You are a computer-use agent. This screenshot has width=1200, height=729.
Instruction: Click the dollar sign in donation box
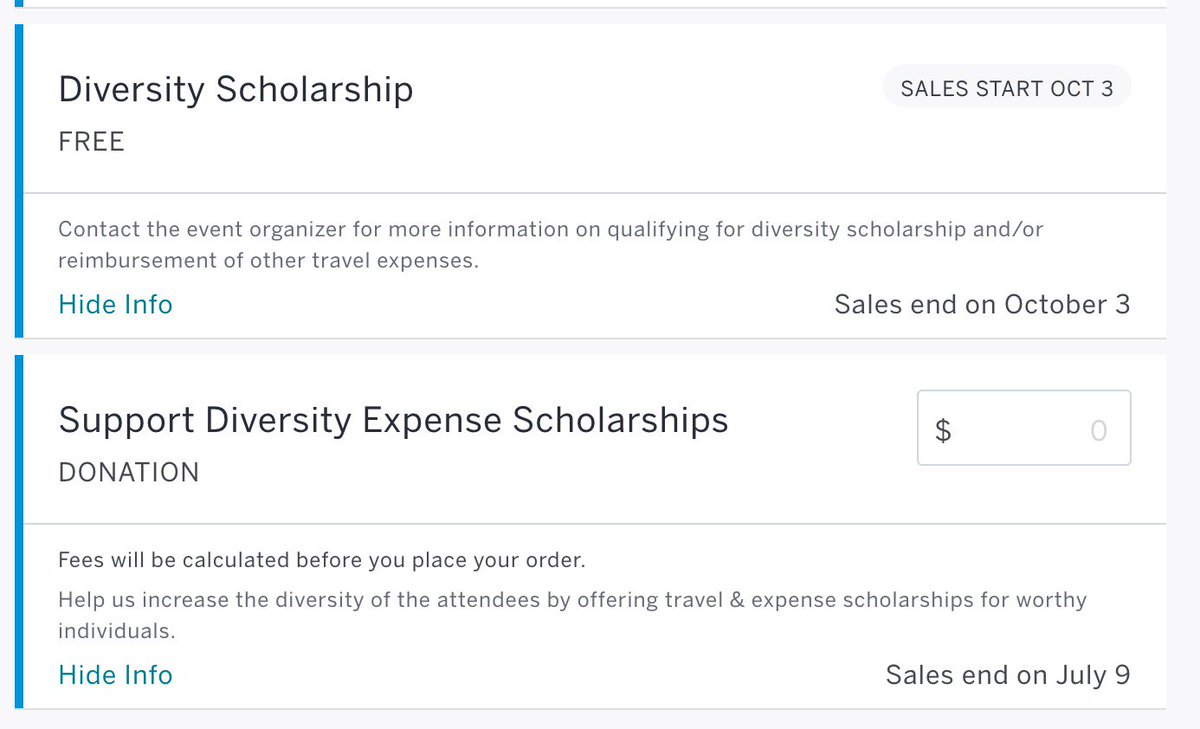pos(942,430)
